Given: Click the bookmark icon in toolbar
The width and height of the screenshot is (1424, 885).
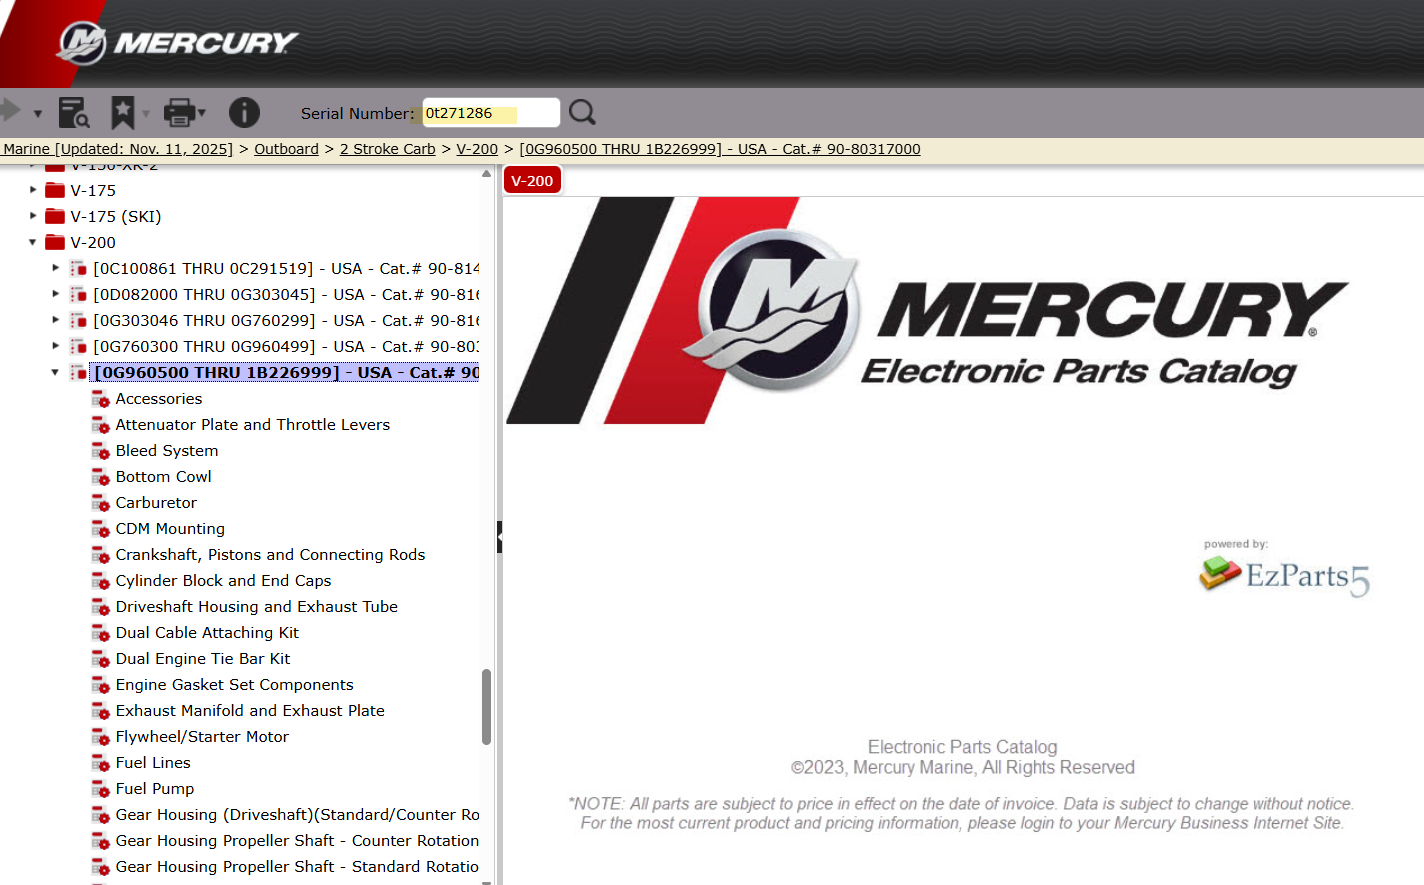Looking at the screenshot, I should coord(122,113).
